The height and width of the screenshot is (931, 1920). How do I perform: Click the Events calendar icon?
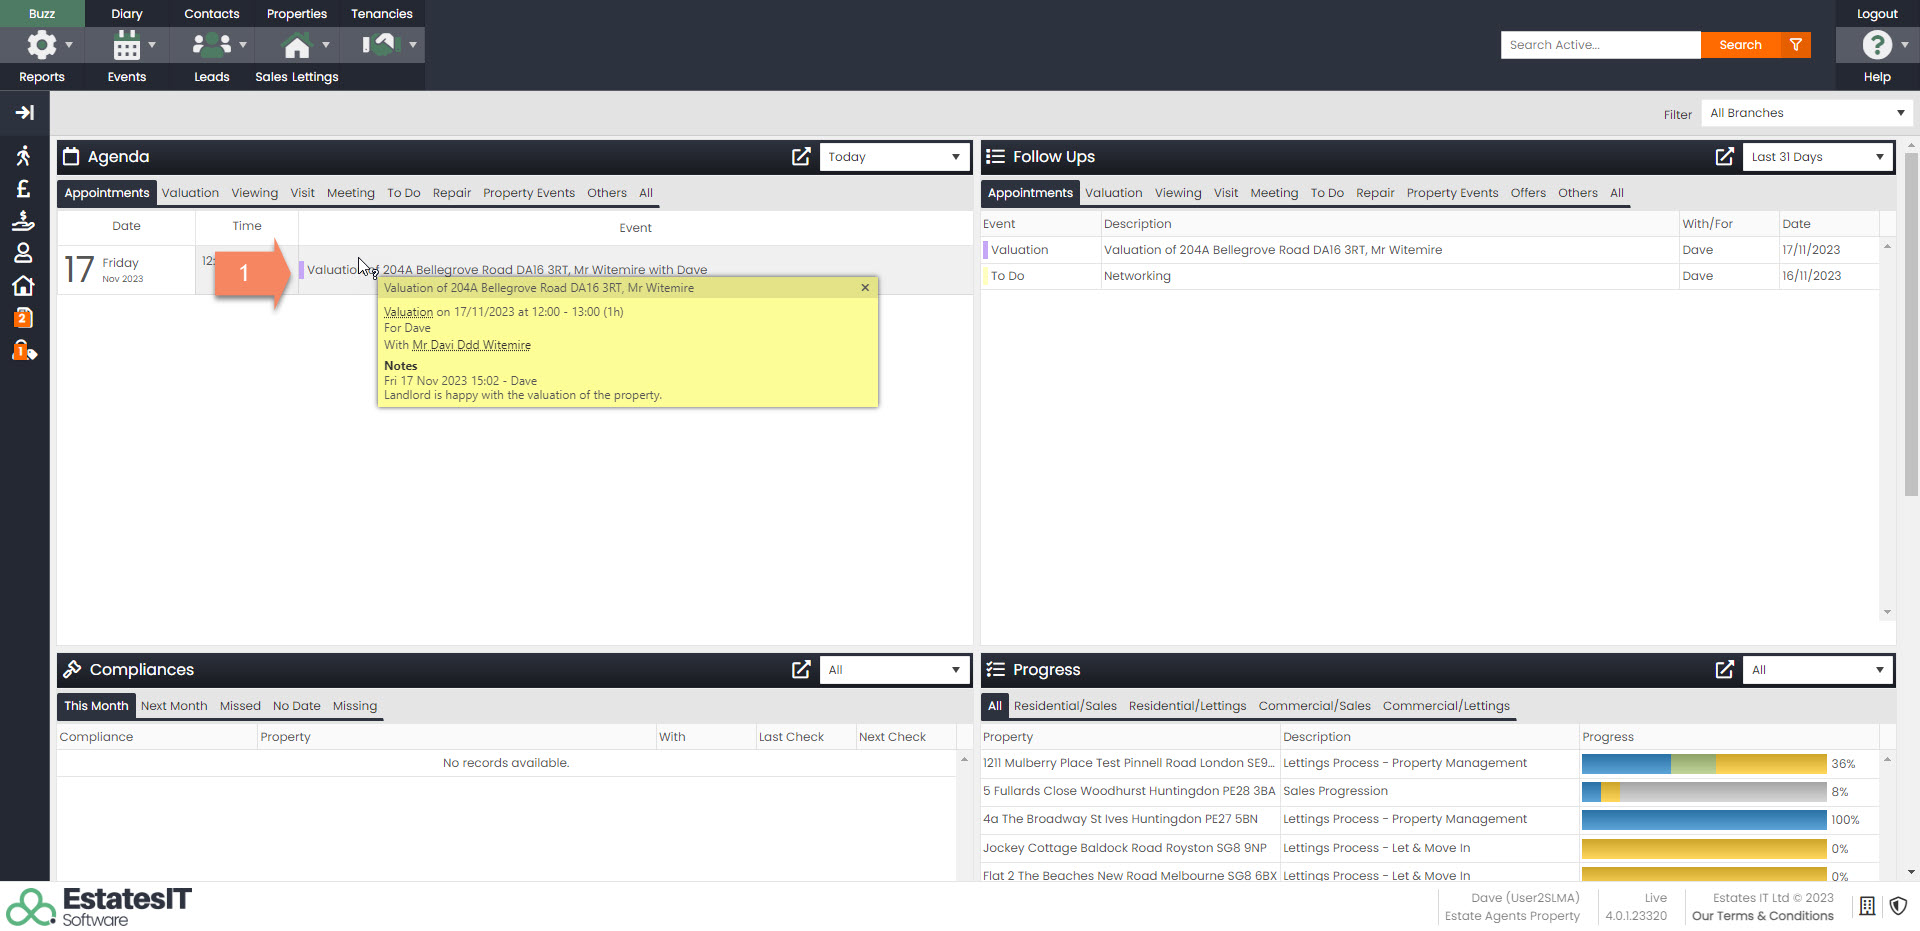126,45
